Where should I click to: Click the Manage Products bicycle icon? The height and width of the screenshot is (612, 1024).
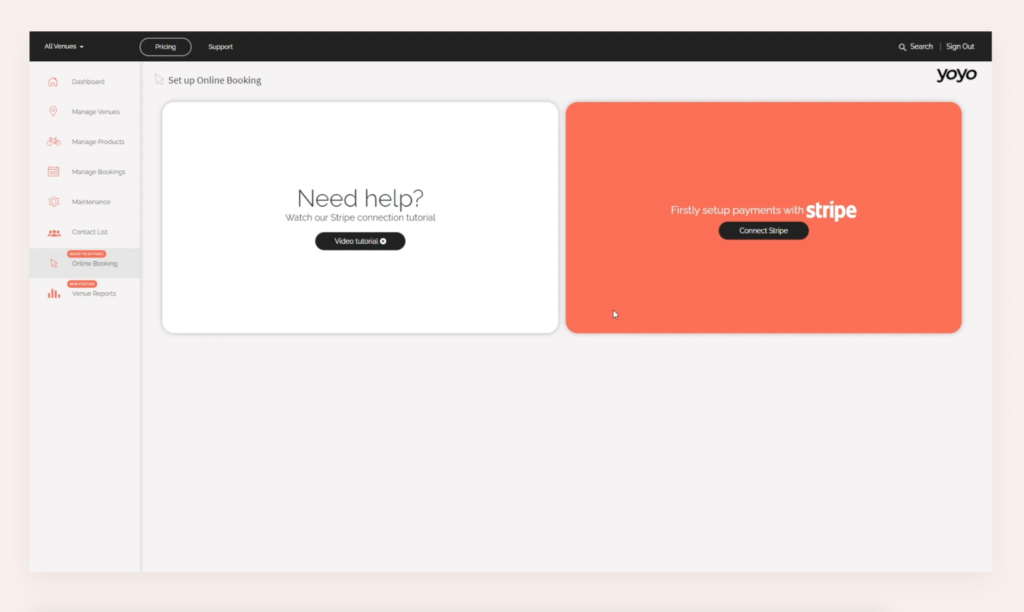pos(53,142)
